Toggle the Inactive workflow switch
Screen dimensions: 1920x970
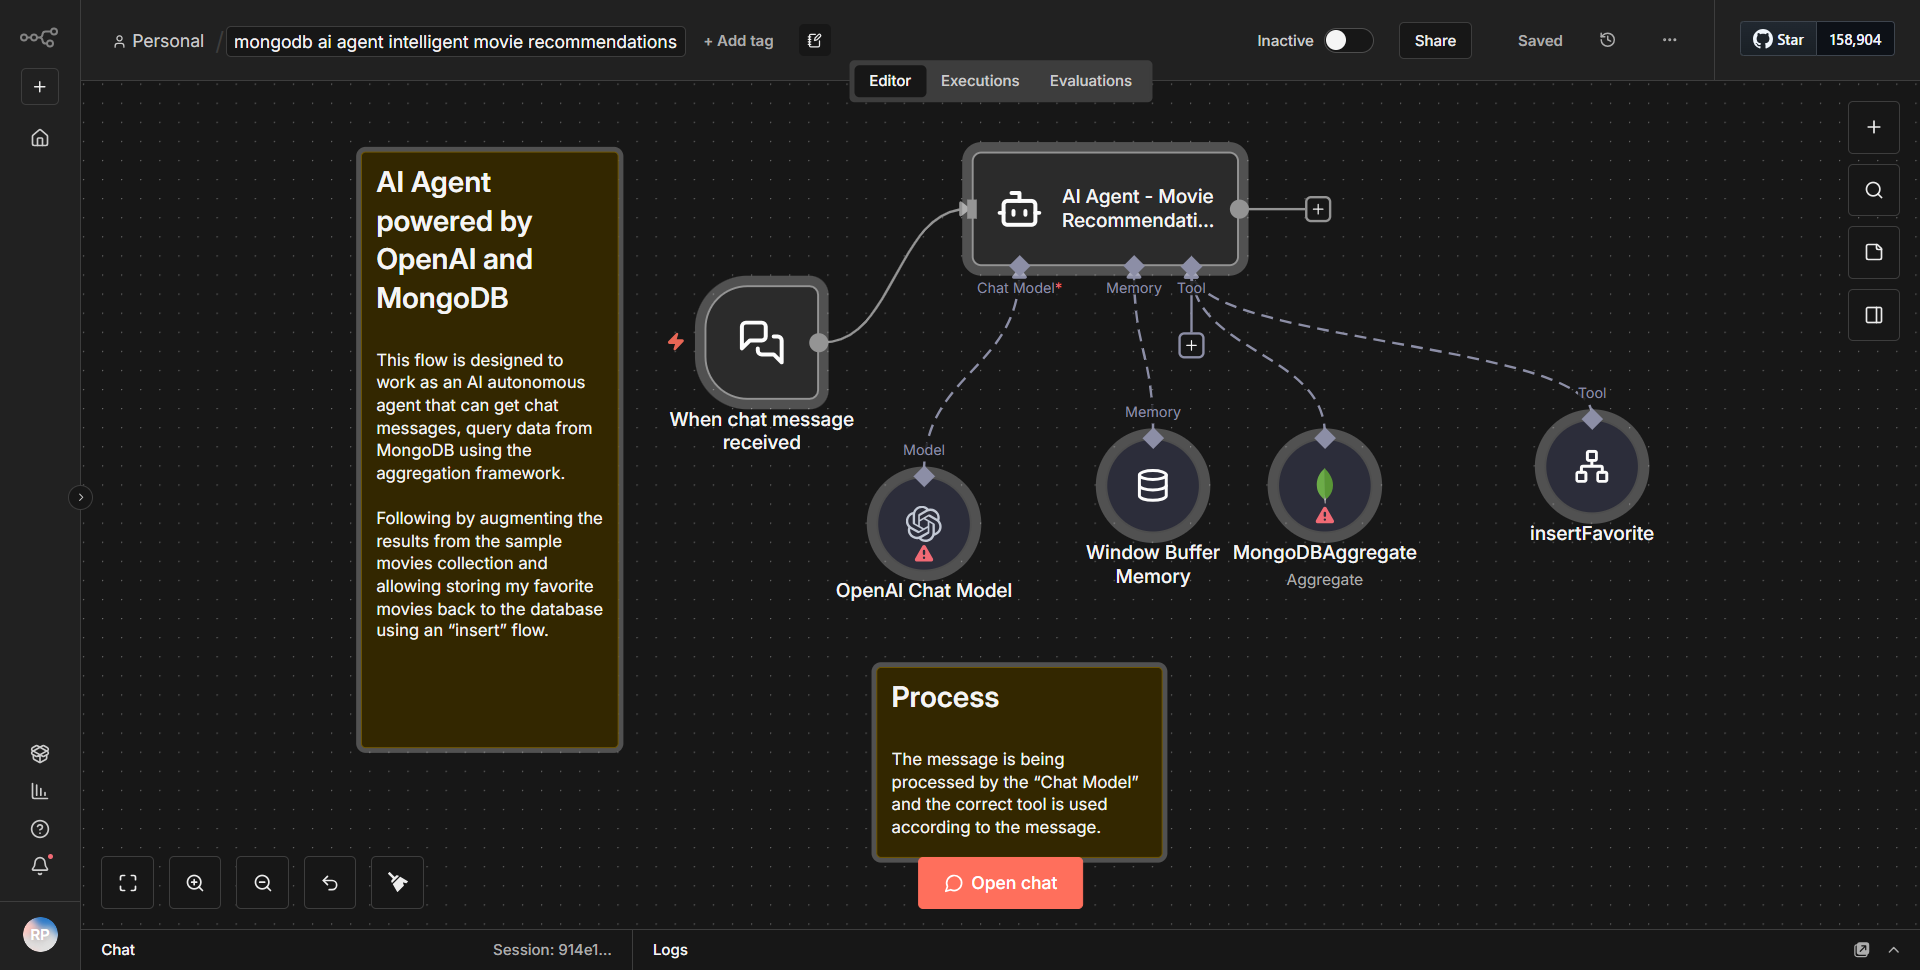[1347, 40]
